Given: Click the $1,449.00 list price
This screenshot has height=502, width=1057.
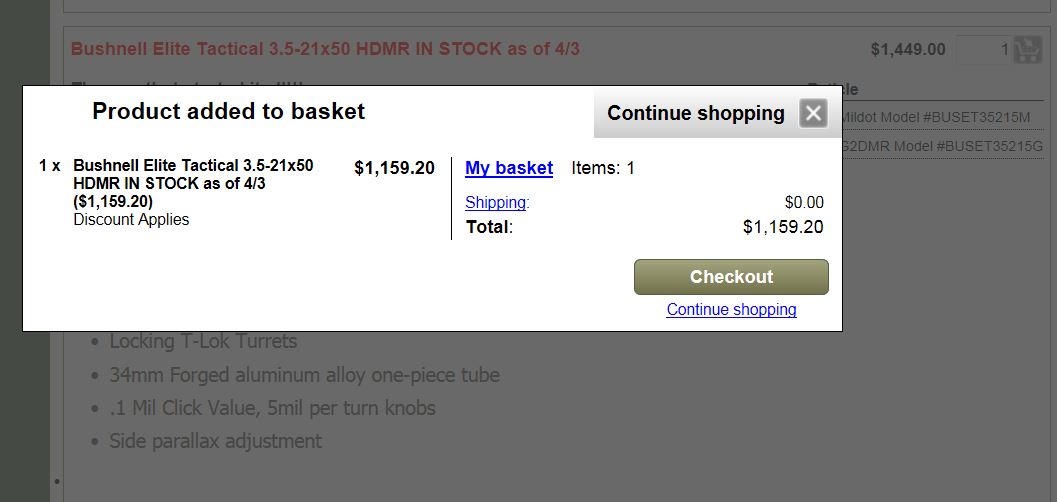Looking at the screenshot, I should [907, 49].
